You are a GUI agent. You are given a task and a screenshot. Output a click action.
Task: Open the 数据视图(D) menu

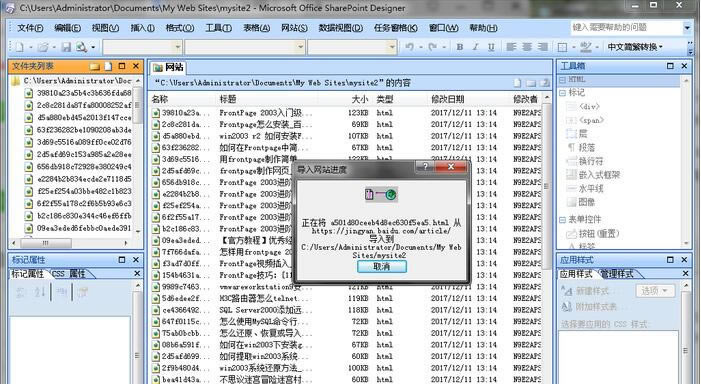pyautogui.click(x=341, y=28)
